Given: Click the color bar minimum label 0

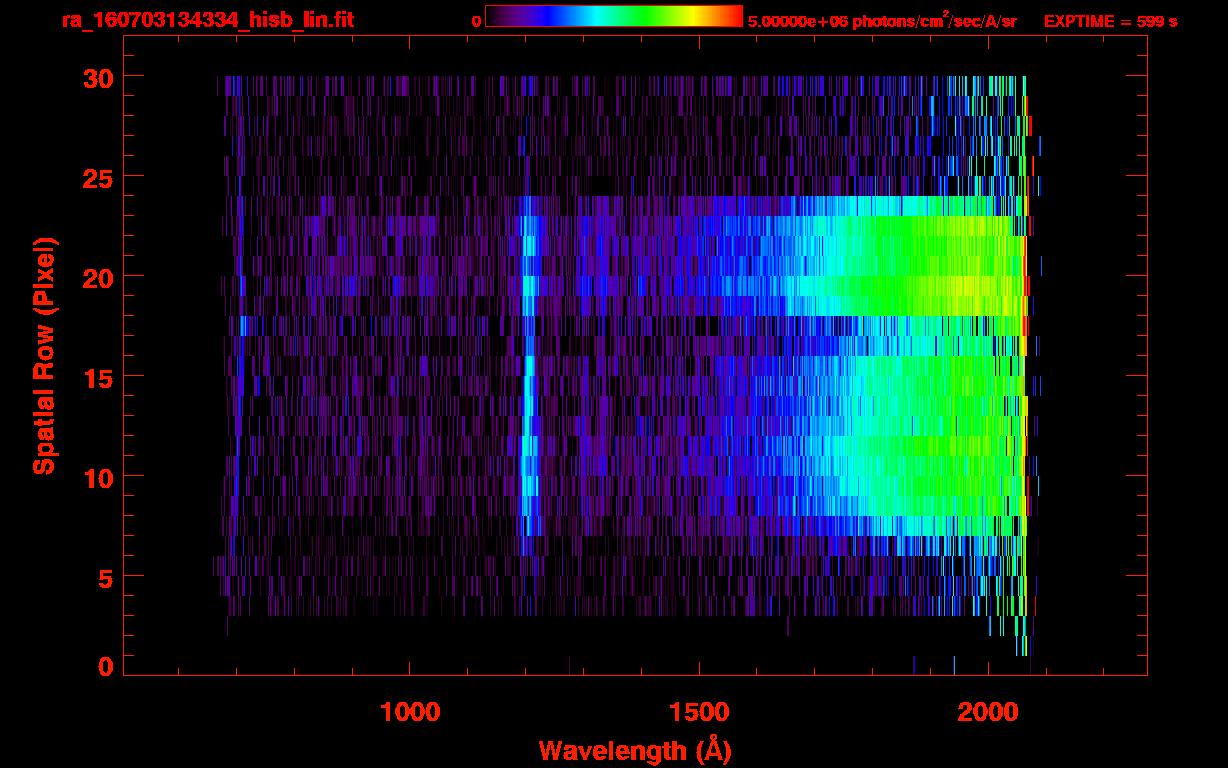Looking at the screenshot, I should (x=476, y=21).
